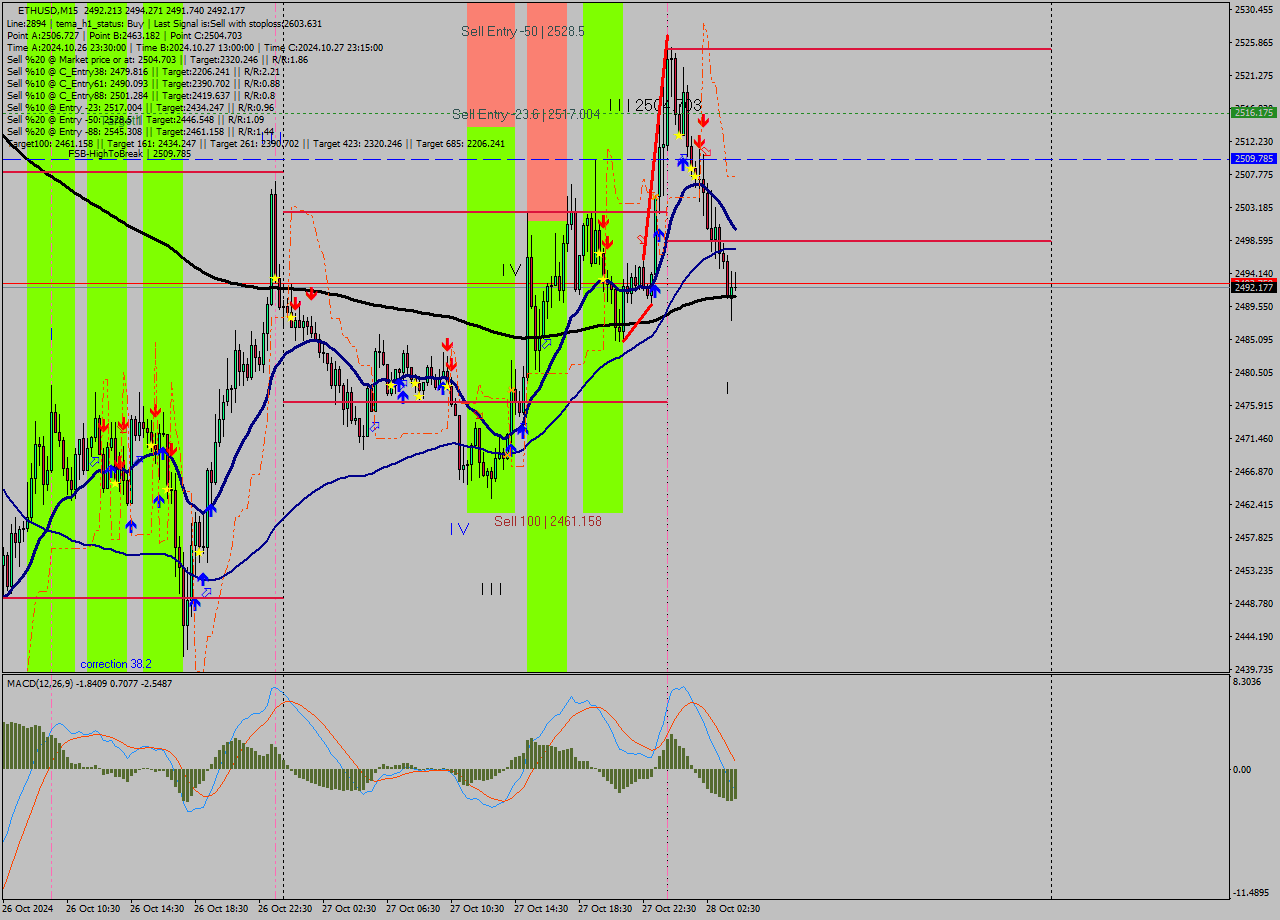Viewport: 1280px width, 920px height.
Task: Click 2530.455 on the price axis
Action: [1254, 9]
